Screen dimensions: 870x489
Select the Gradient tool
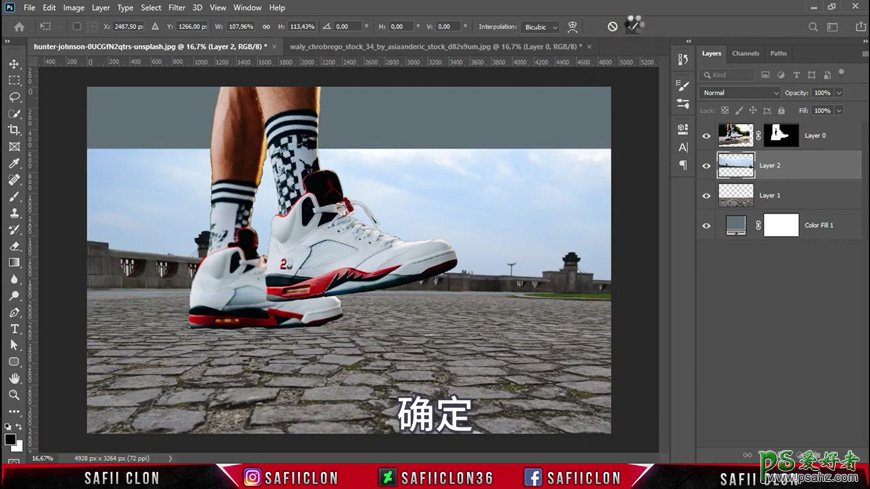(14, 263)
